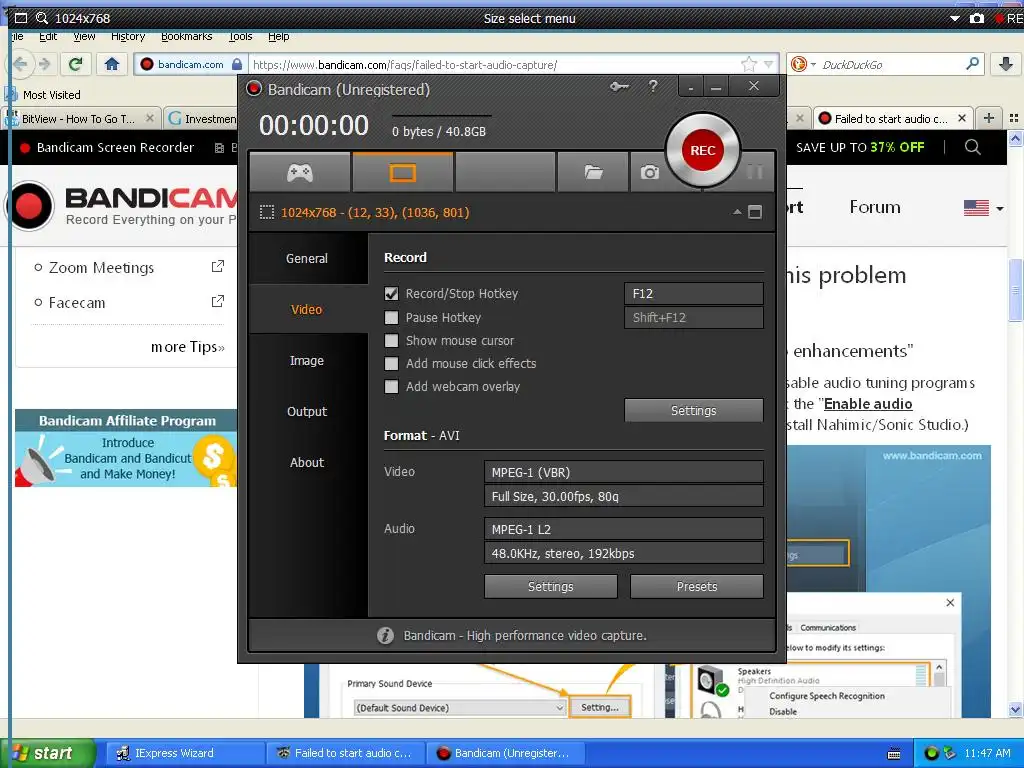Open Size select menu dropdown arrow at top
The image size is (1024, 768).
point(955,18)
